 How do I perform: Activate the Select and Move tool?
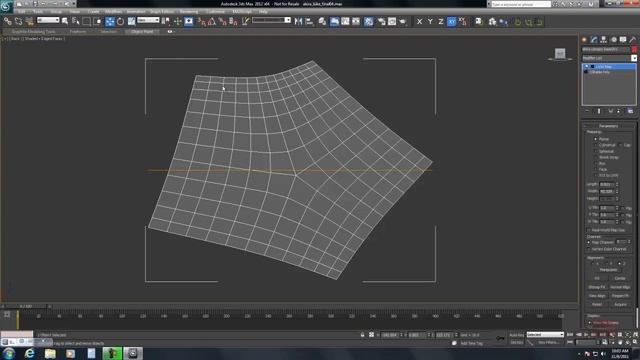[x=110, y=21]
